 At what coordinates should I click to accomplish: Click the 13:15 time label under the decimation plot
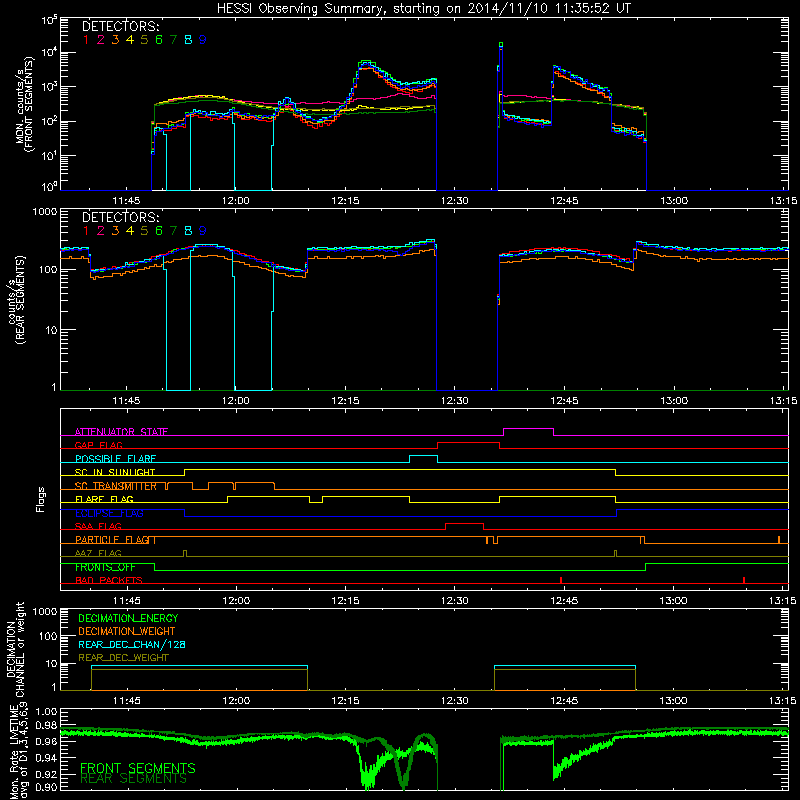pyautogui.click(x=783, y=701)
